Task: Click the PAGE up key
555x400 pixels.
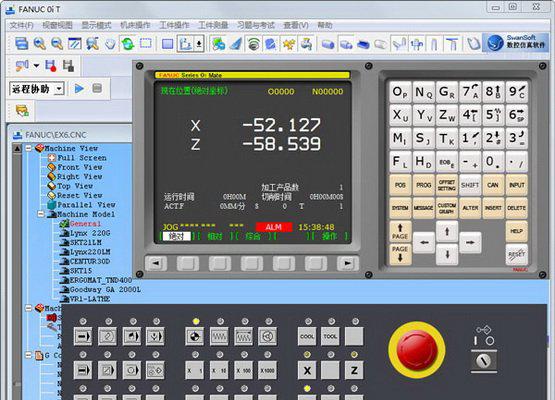Action: 400,231
